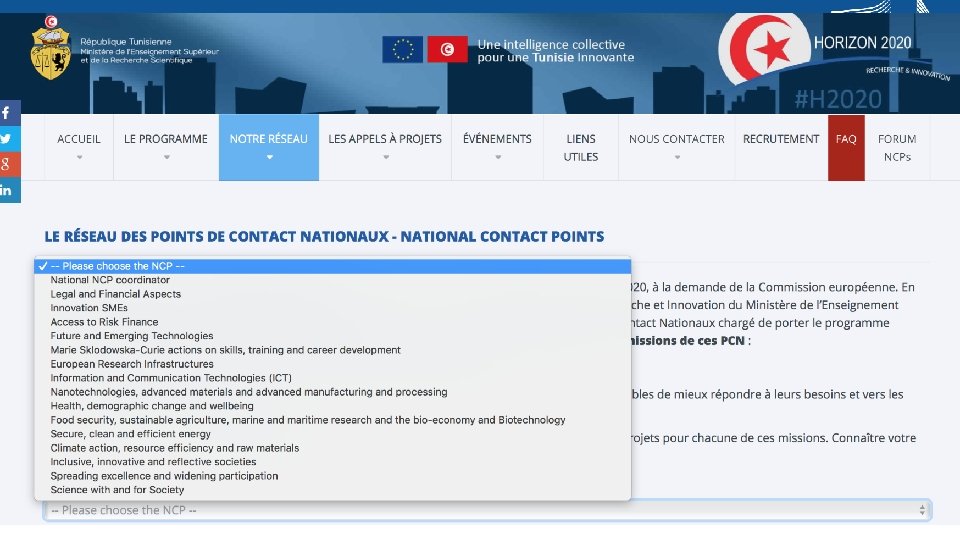The width and height of the screenshot is (960, 540).
Task: Choose Spreading excellence and widening participation
Action: click(332, 476)
